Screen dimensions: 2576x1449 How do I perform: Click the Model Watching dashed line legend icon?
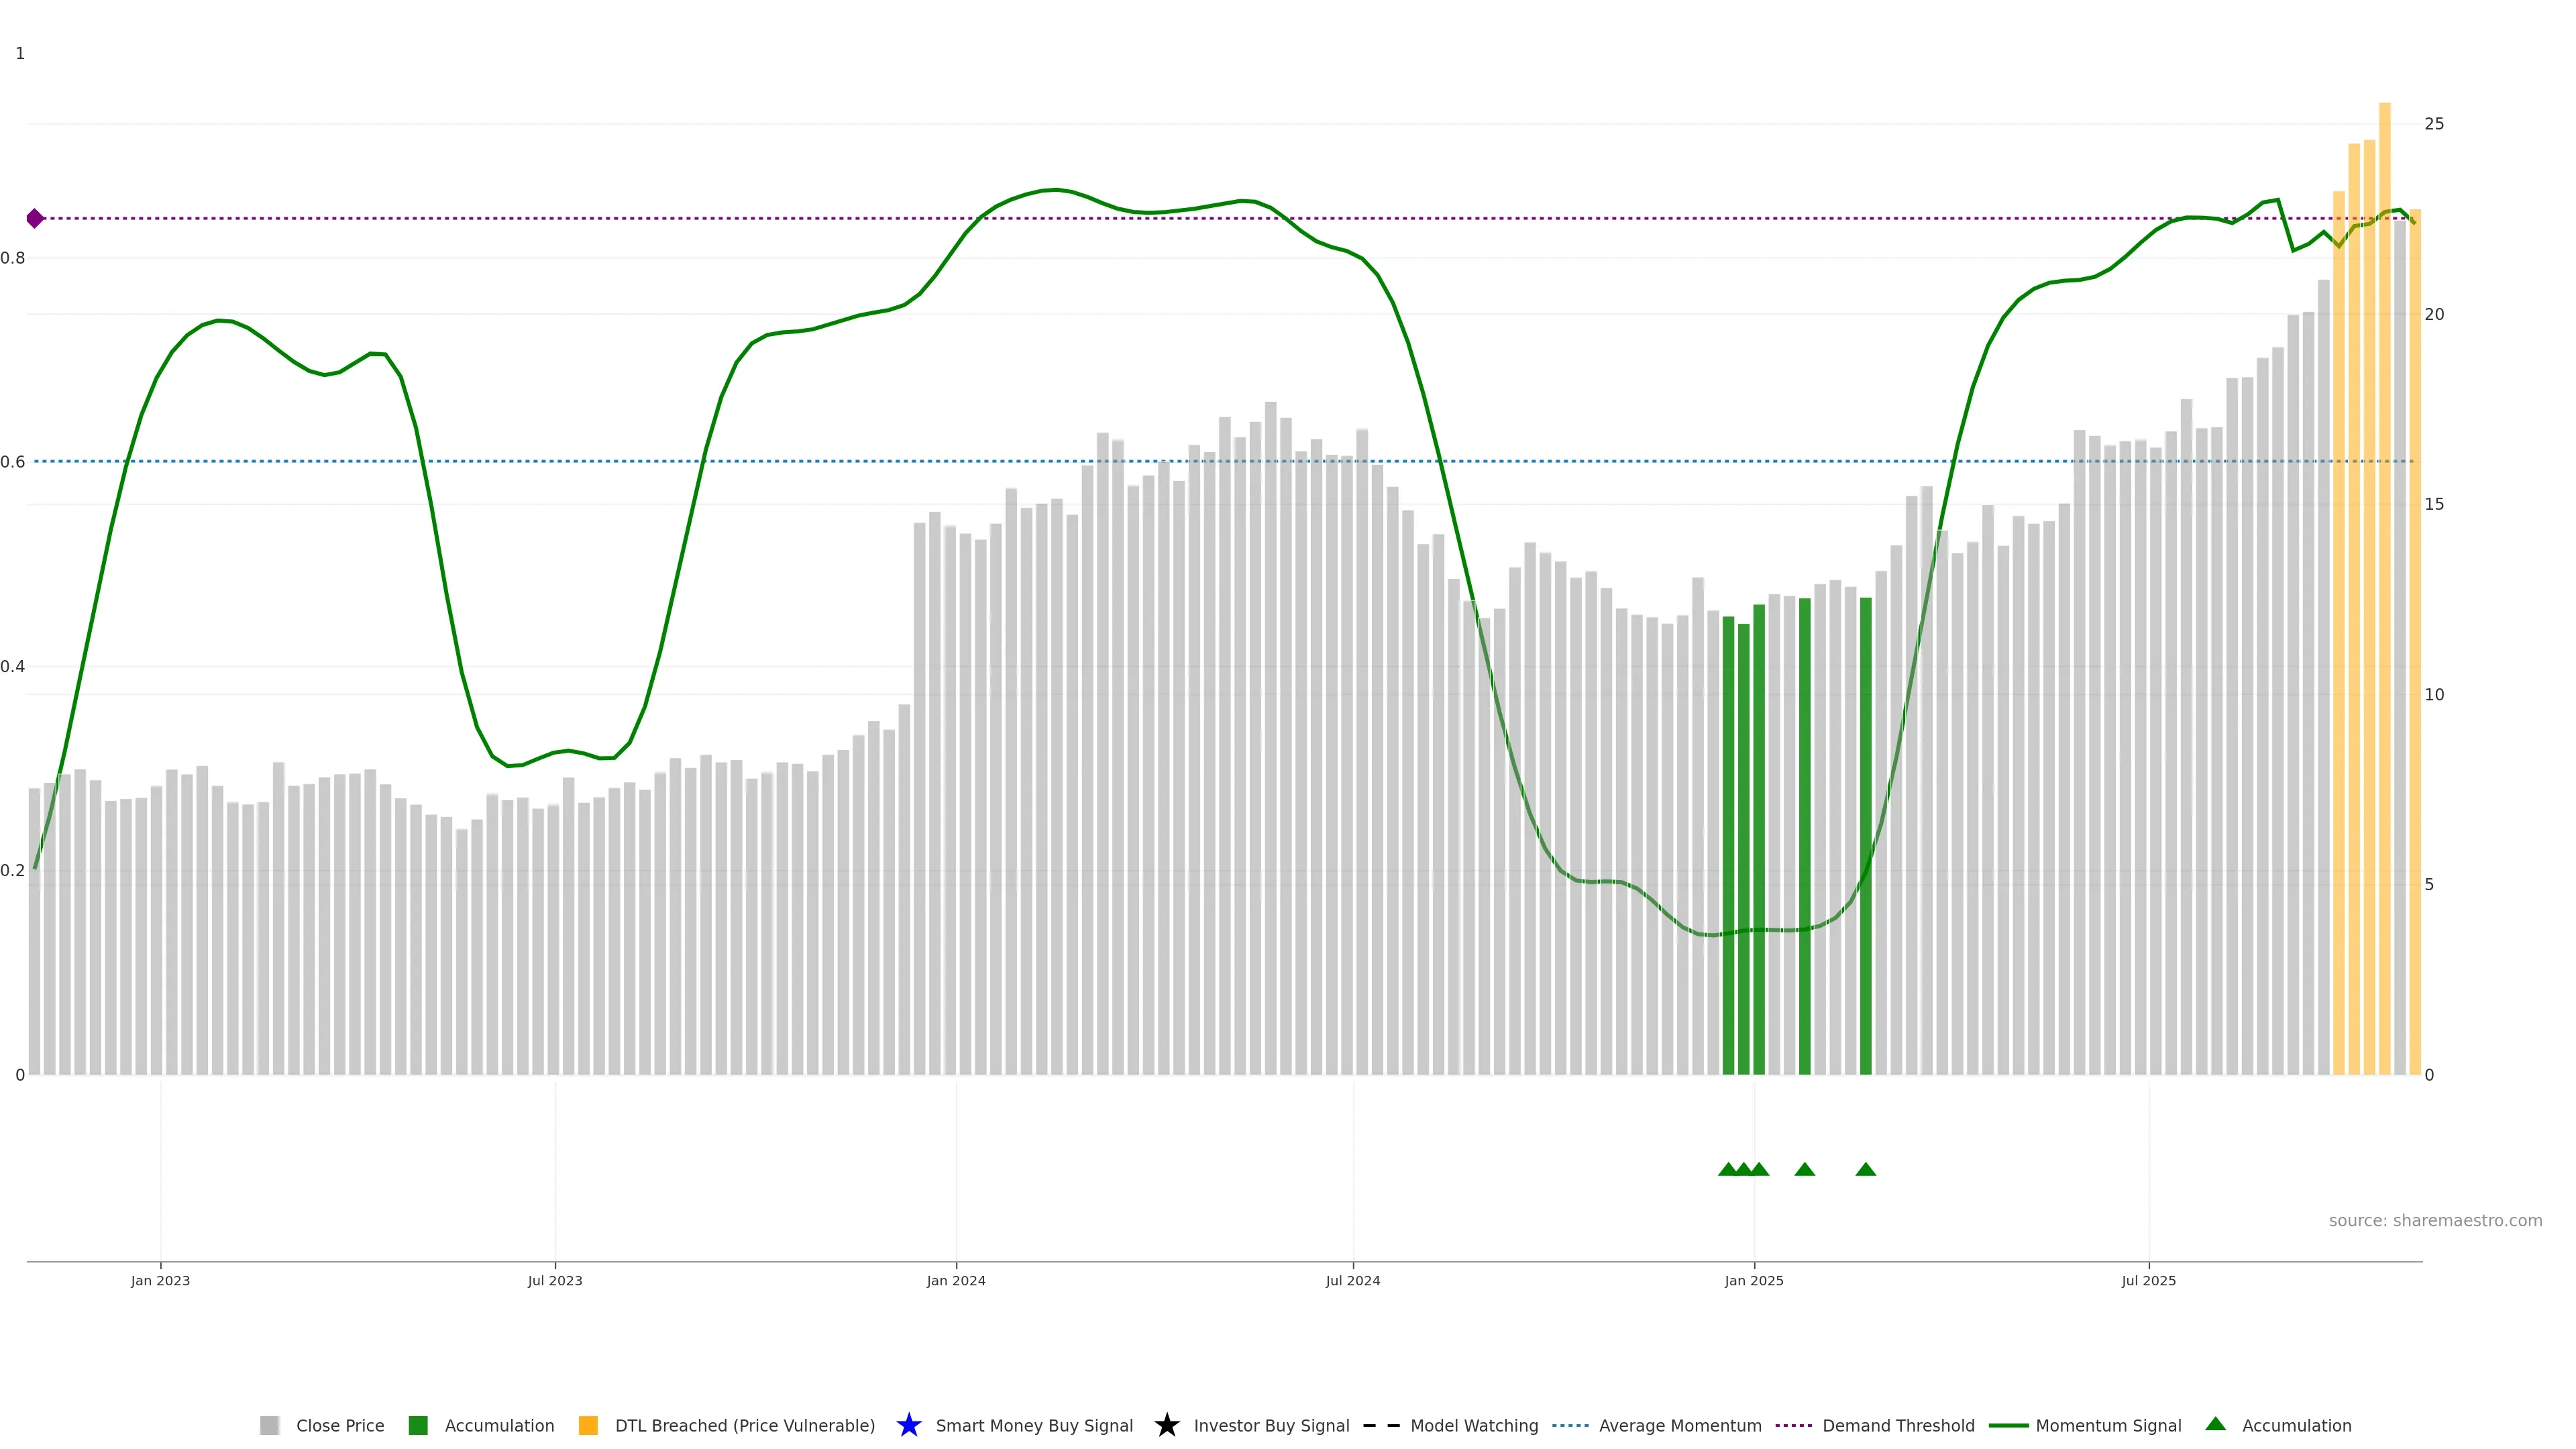tap(1381, 1425)
